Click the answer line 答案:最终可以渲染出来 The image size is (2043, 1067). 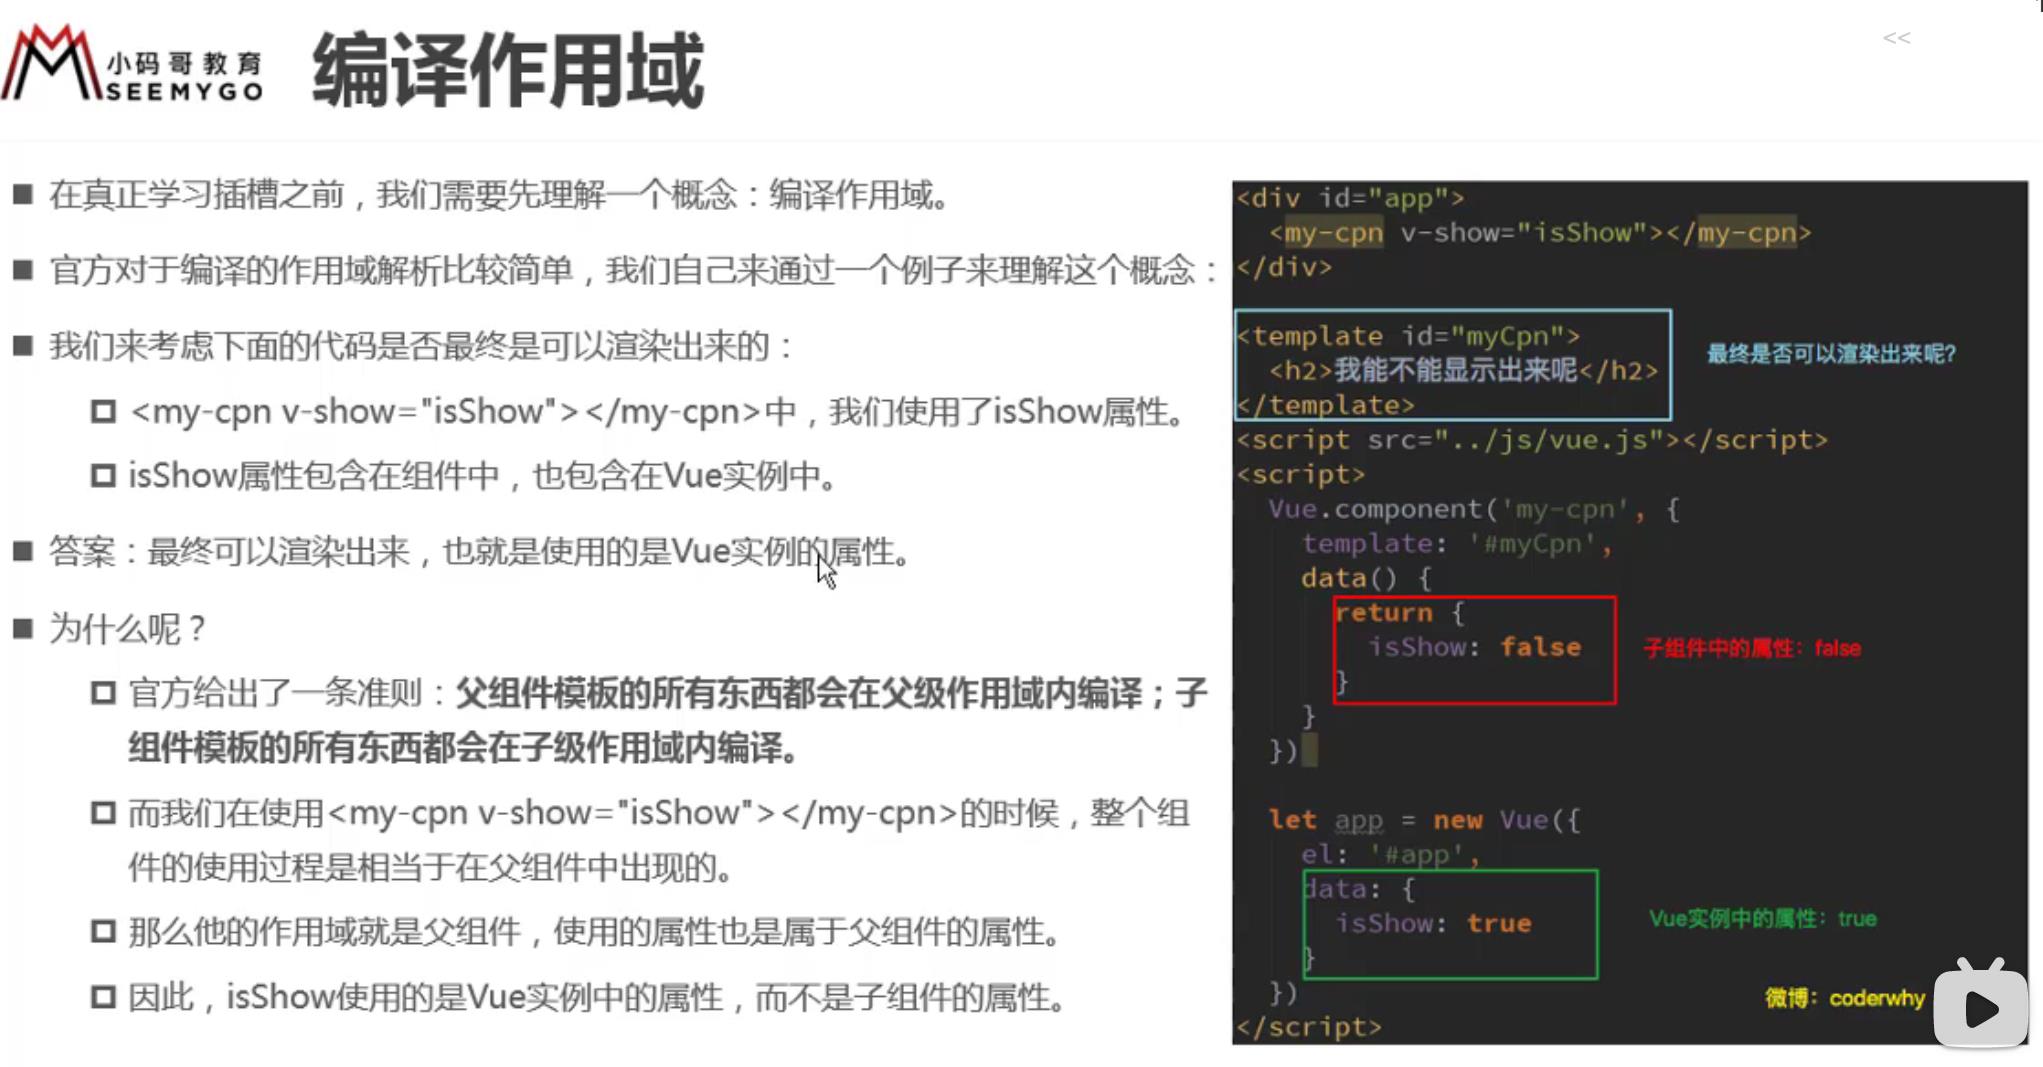[x=479, y=551]
